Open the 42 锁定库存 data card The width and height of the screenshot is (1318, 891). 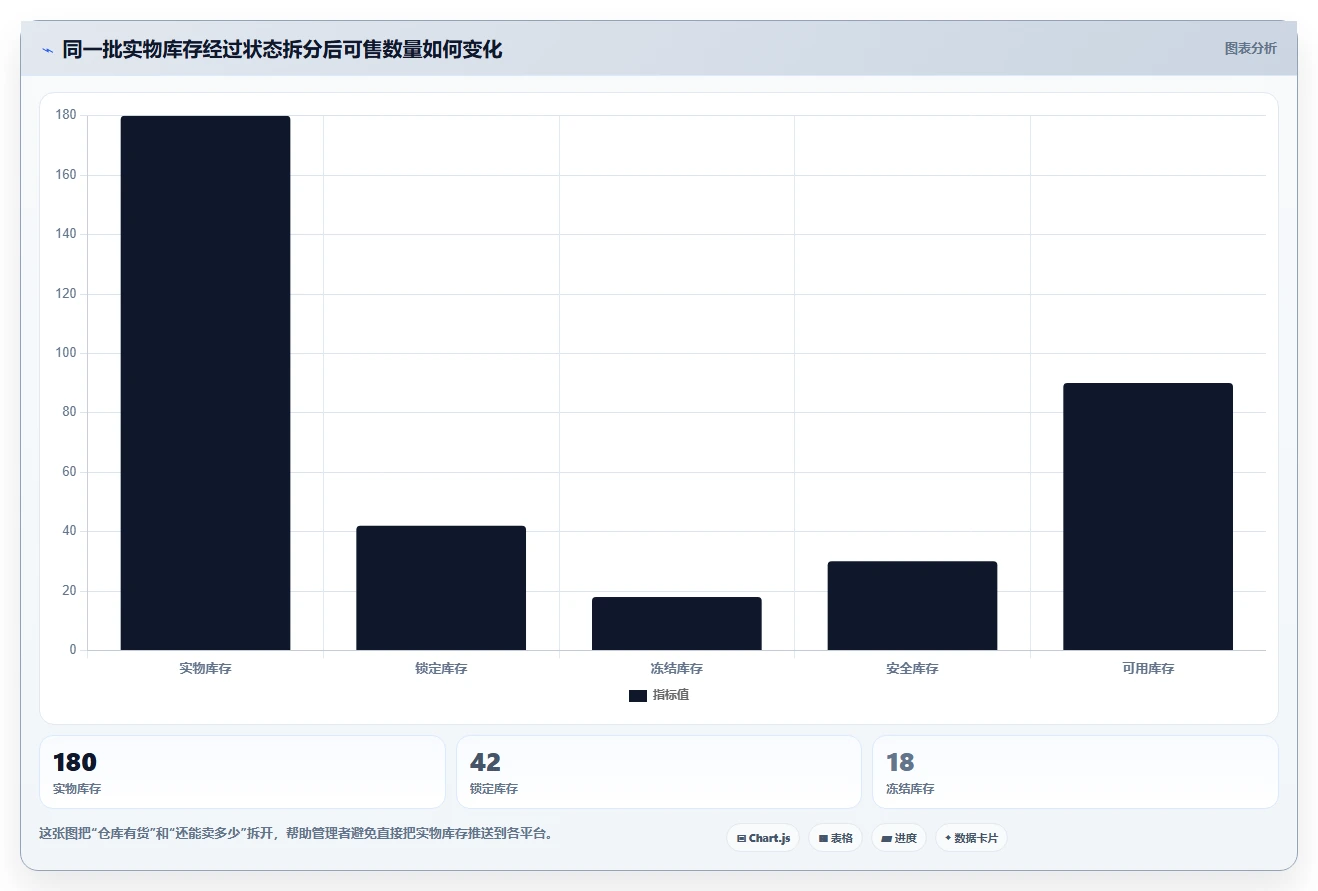[659, 772]
